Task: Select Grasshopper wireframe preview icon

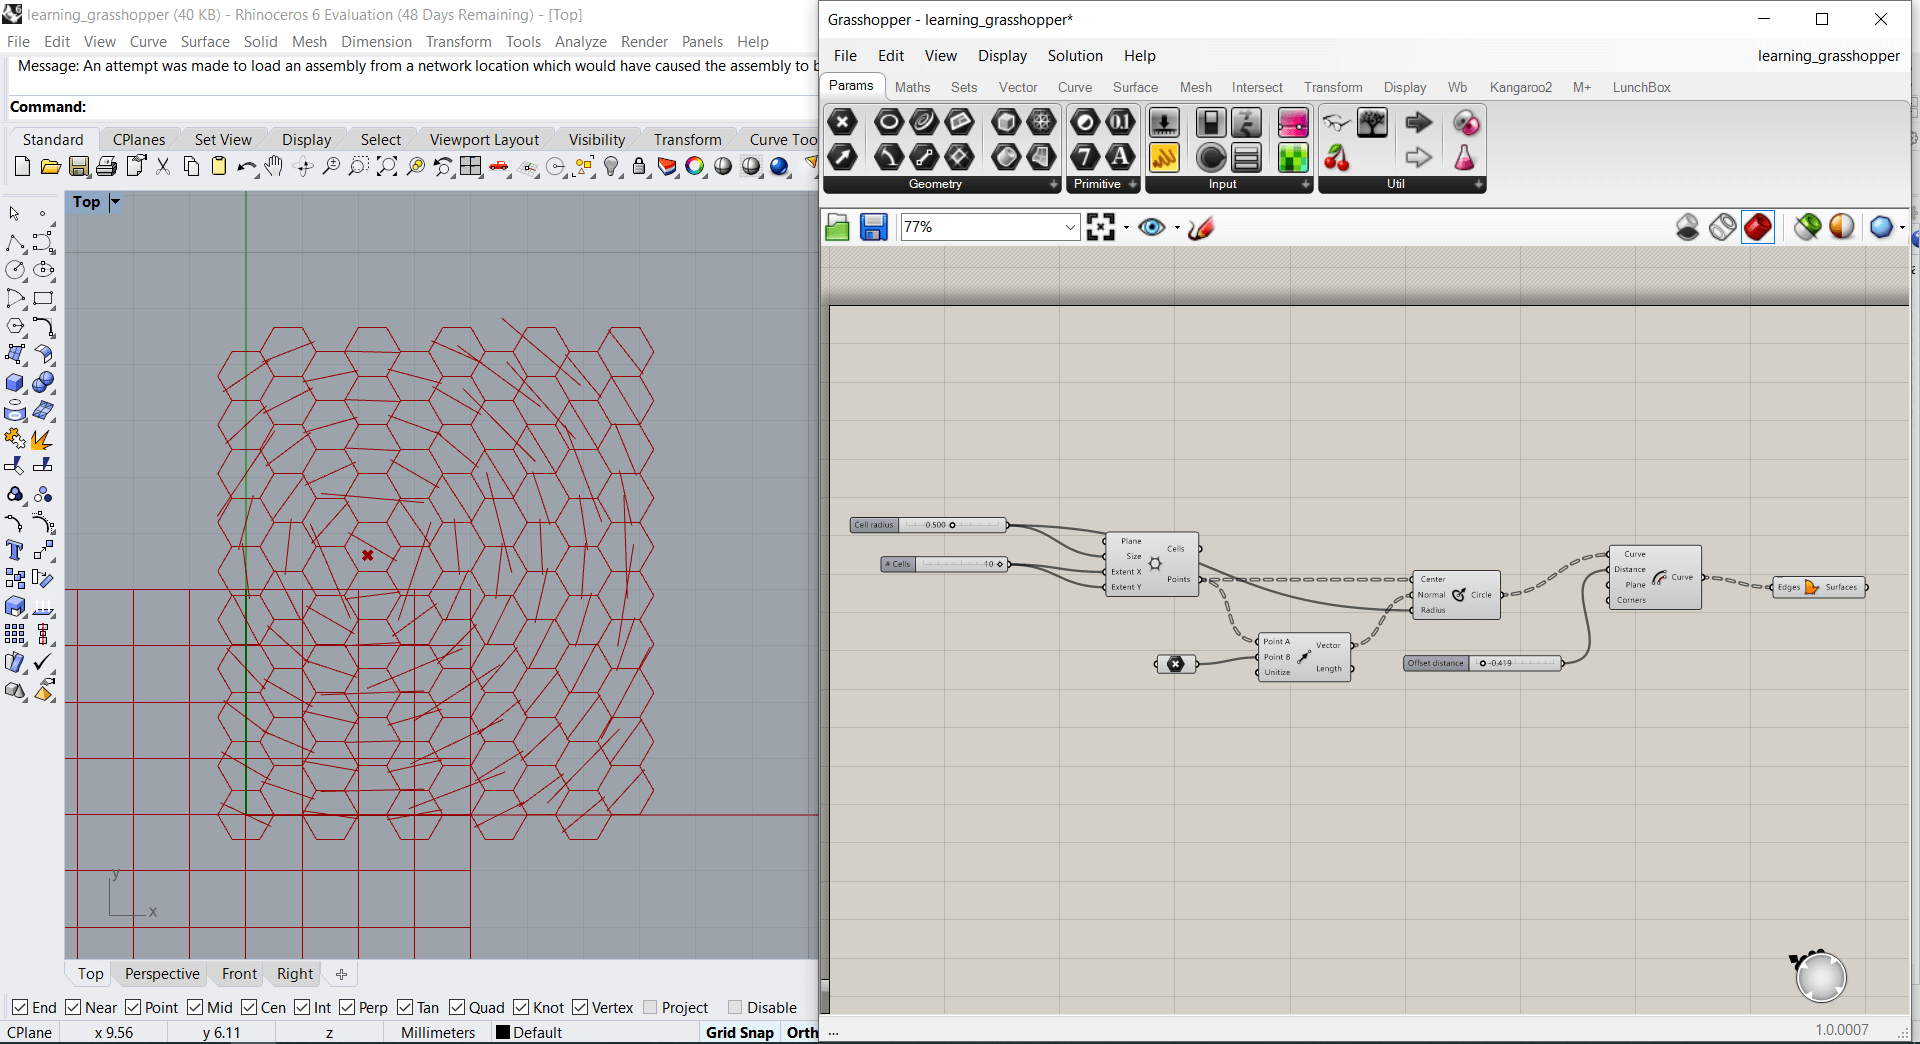Action: pos(1723,228)
